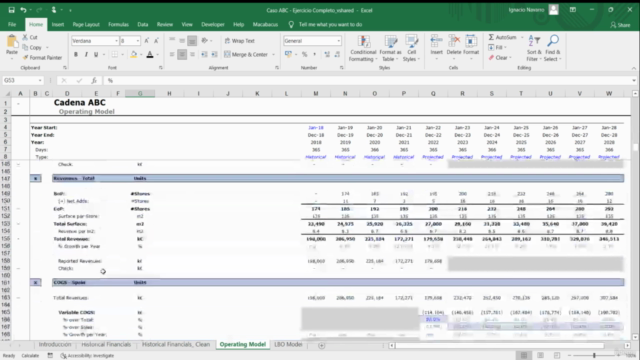Toggle Italic formatting
The width and height of the screenshot is (640, 360).
pyautogui.click(x=86, y=54)
